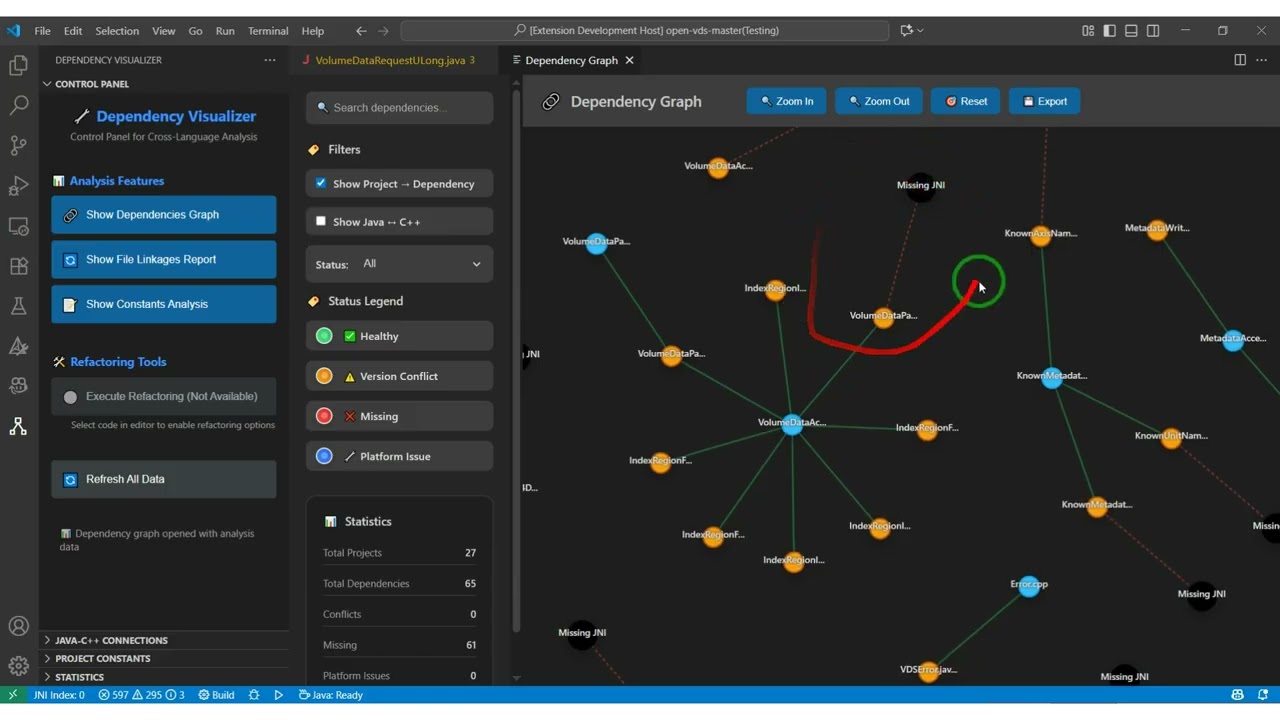
Task: Open Run and Debug view
Action: [x=18, y=186]
